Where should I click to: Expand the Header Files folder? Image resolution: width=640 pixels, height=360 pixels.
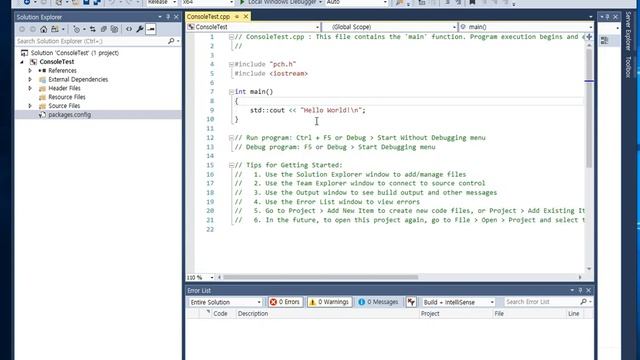30,88
